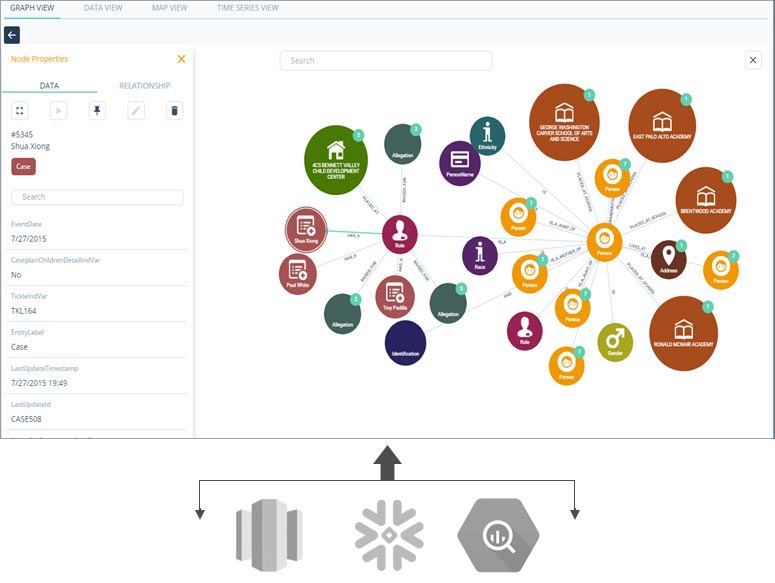Image resolution: width=775 pixels, height=583 pixels.
Task: Click the EventDate value 7/27/2015
Action: pos(29,239)
